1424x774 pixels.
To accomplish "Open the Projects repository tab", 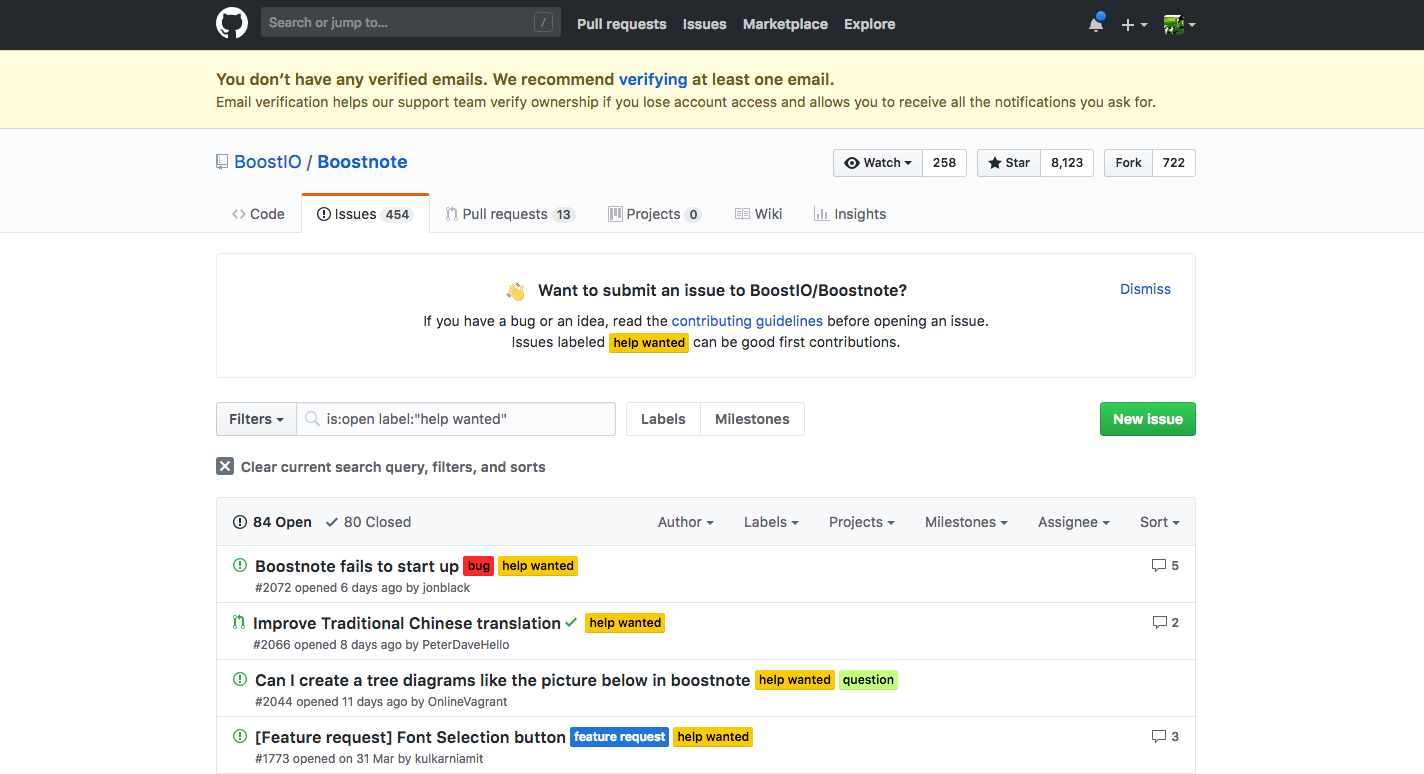I will click(x=654, y=214).
